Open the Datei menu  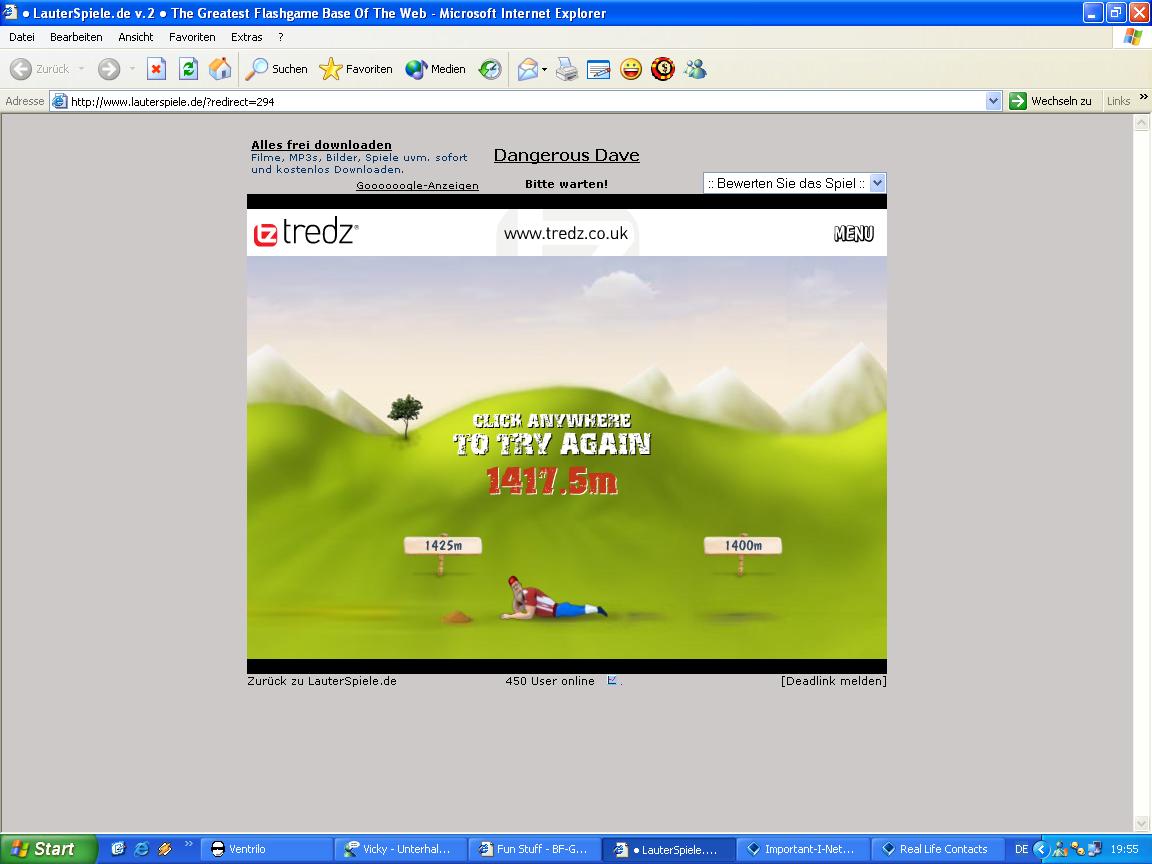click(x=22, y=37)
